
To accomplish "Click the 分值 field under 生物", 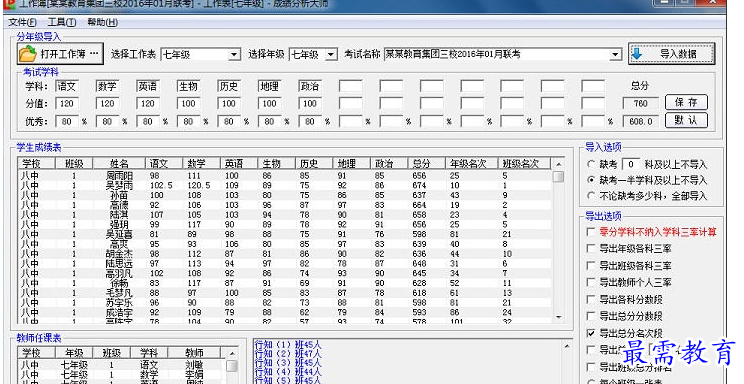I will tap(188, 103).
